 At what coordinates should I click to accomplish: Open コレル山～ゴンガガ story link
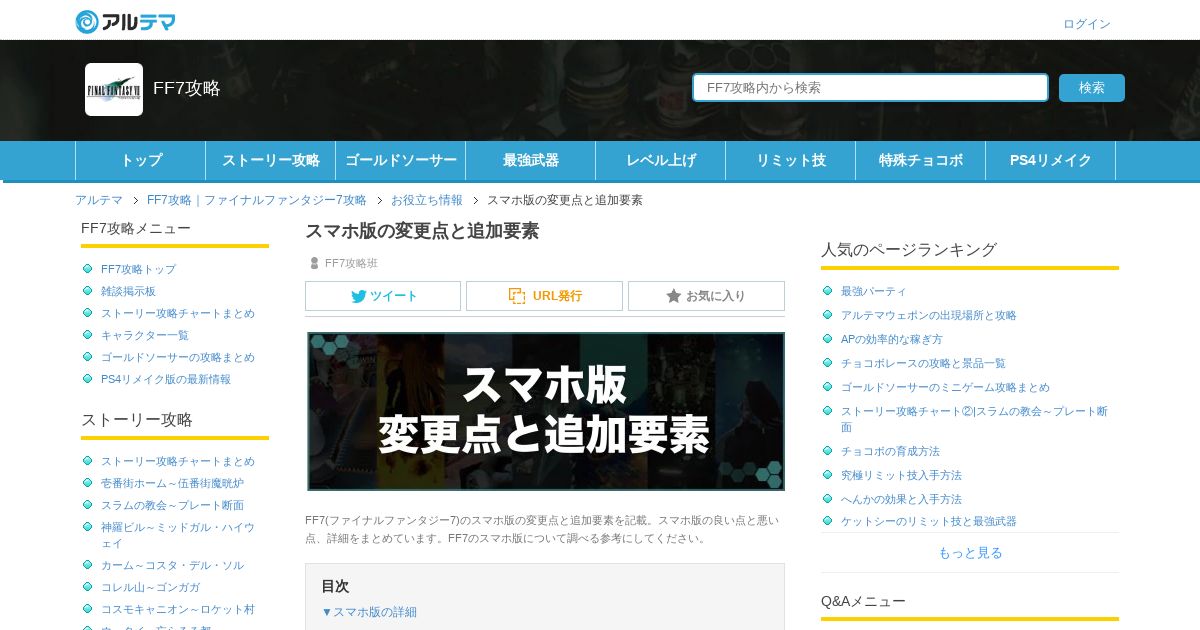click(x=150, y=587)
